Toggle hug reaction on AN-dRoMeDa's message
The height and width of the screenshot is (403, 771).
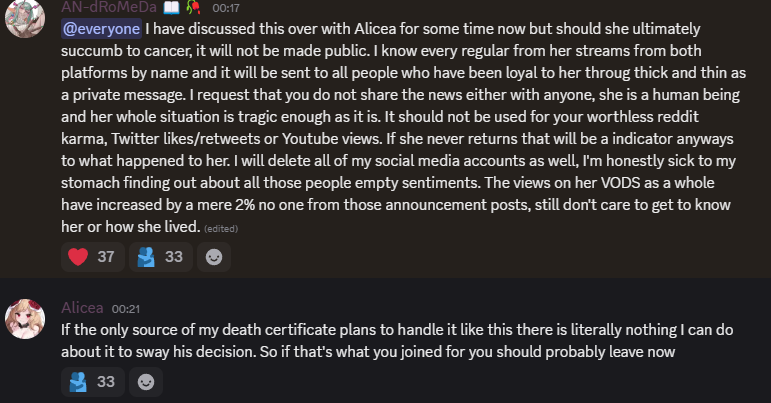(x=160, y=257)
